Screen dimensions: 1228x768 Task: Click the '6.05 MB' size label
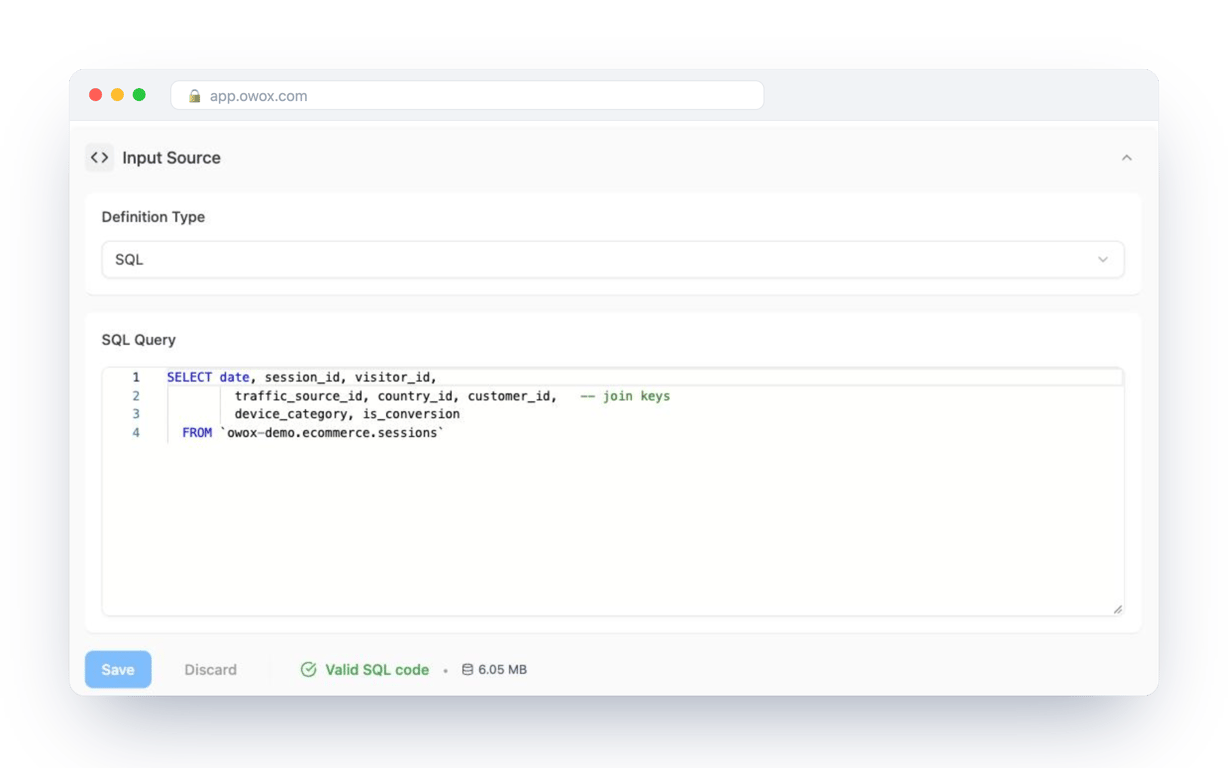[x=502, y=670]
